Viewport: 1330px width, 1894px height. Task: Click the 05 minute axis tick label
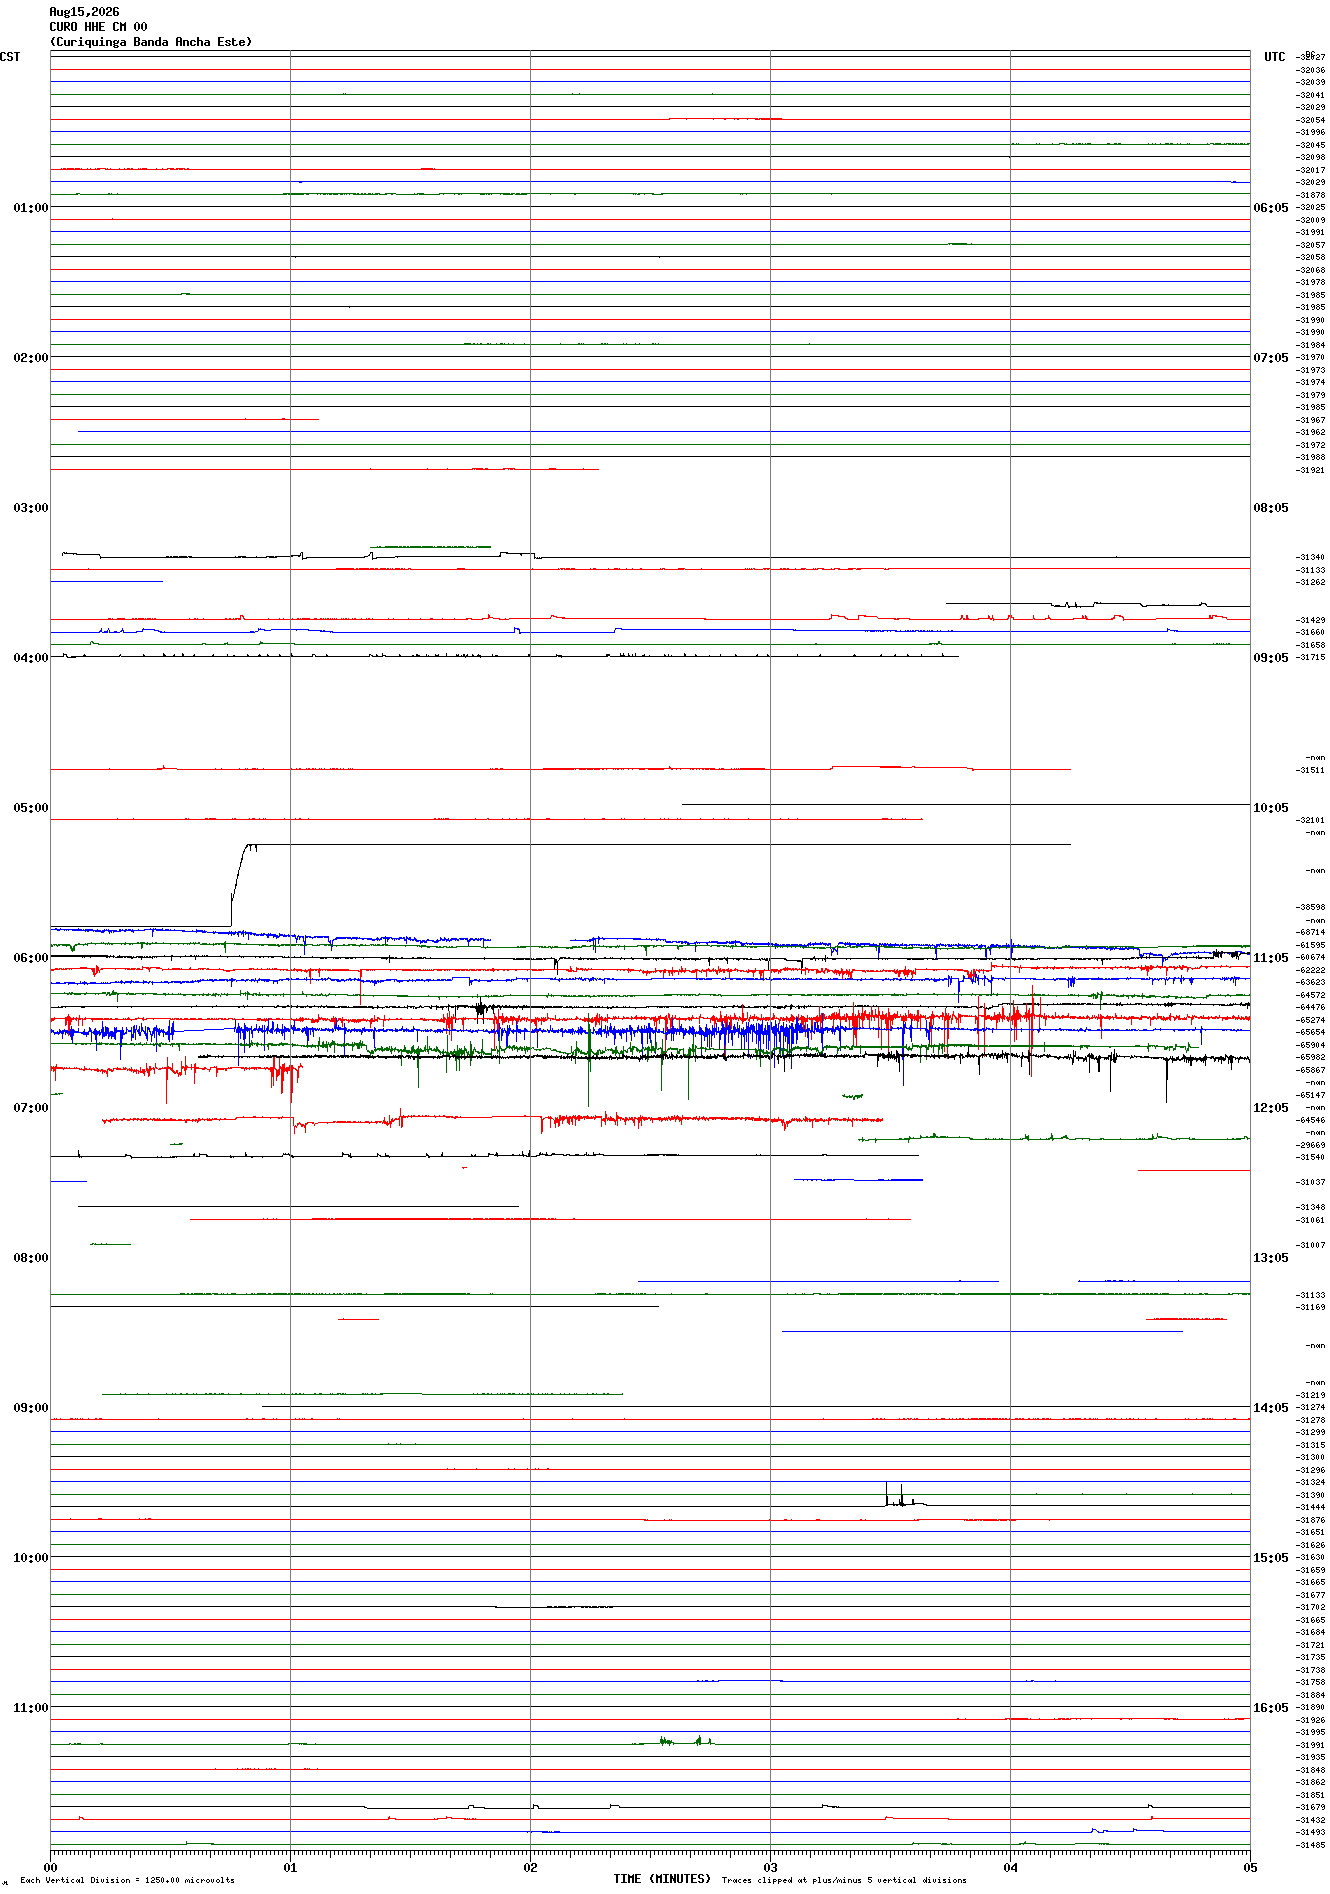point(1250,1868)
